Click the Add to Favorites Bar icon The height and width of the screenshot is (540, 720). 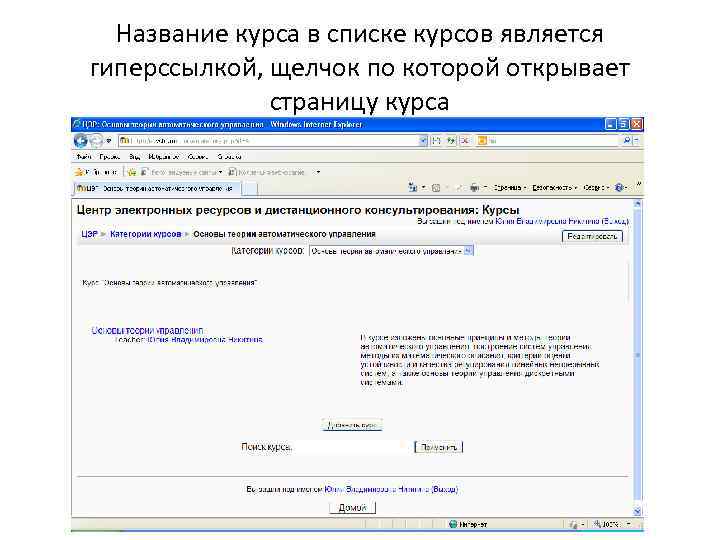coord(132,172)
